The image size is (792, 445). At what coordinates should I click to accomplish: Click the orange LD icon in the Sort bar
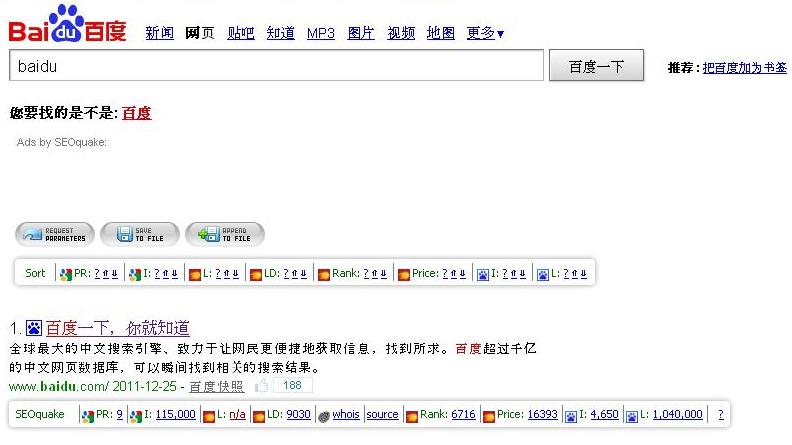256,274
